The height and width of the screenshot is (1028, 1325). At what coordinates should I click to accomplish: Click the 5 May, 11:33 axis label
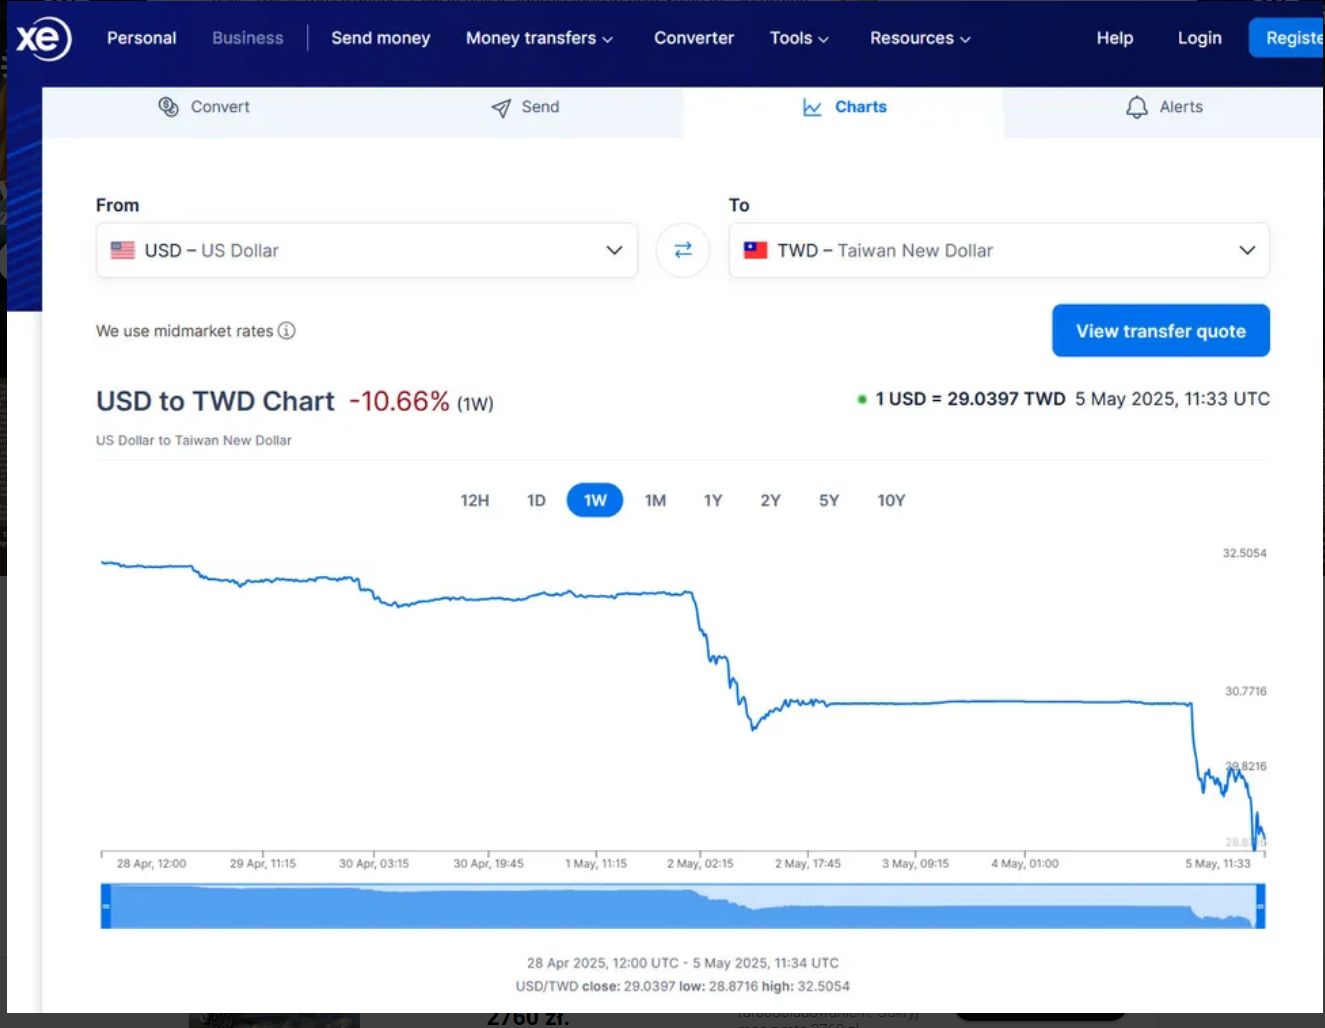(x=1218, y=864)
